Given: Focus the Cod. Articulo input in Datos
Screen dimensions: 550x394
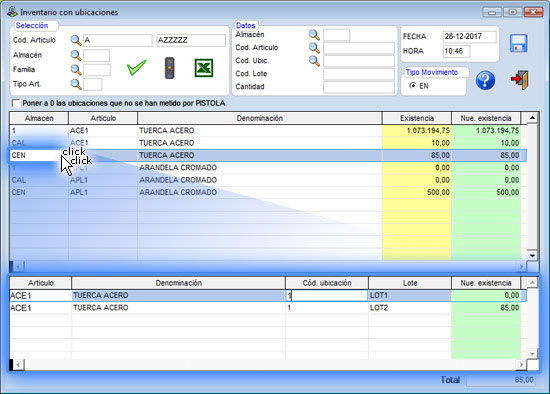Looking at the screenshot, I should pos(359,48).
